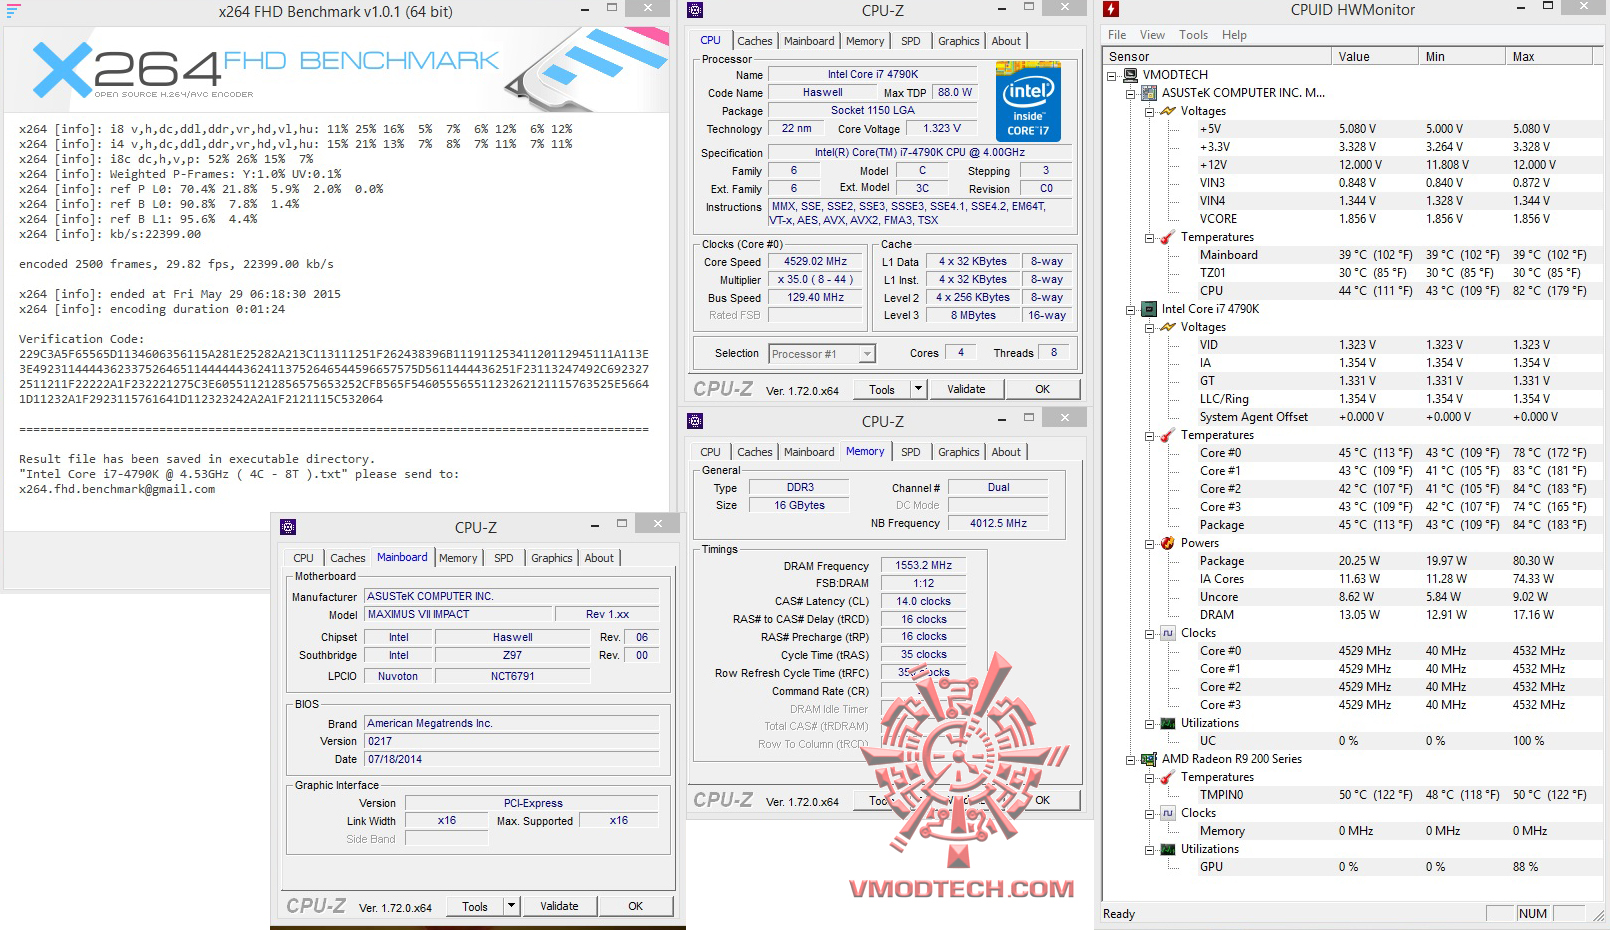
Task: Collapse the Voltages branch under ASUSTeK
Action: (x=1150, y=112)
